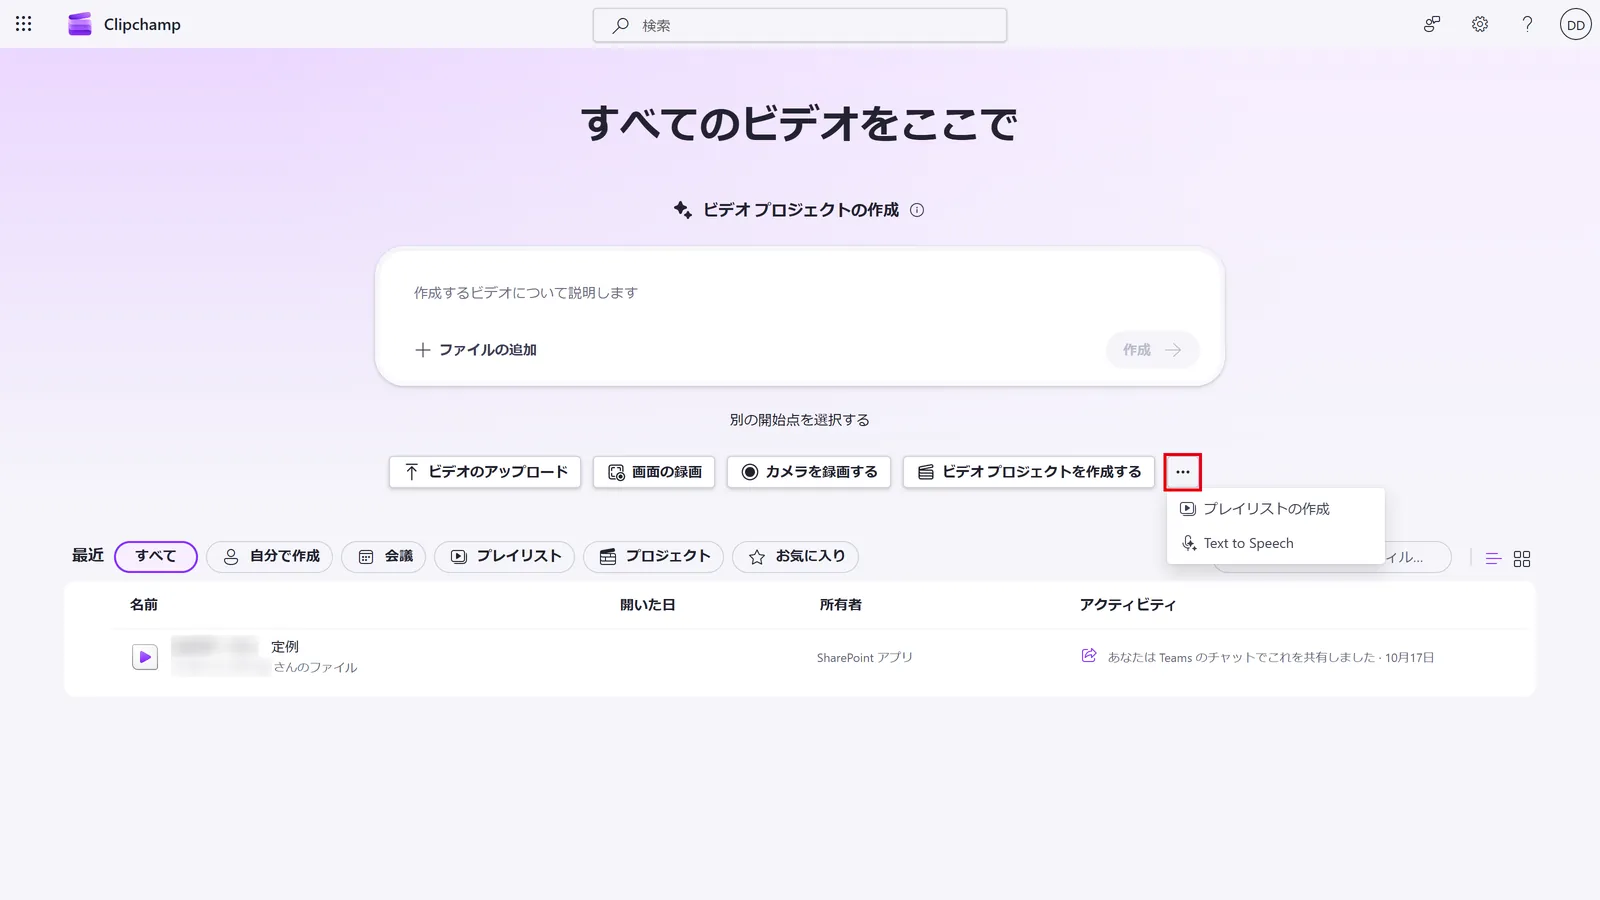Open the help question mark icon
This screenshot has height=900, width=1600.
1527,24
